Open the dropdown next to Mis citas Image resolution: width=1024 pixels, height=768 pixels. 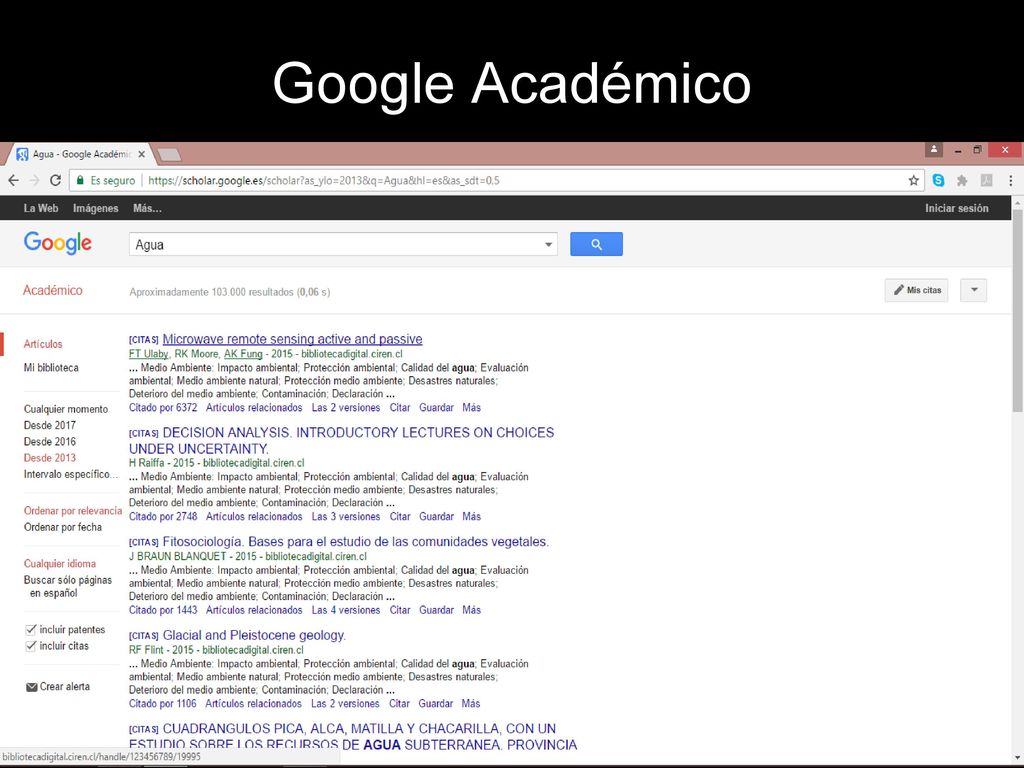tap(974, 290)
